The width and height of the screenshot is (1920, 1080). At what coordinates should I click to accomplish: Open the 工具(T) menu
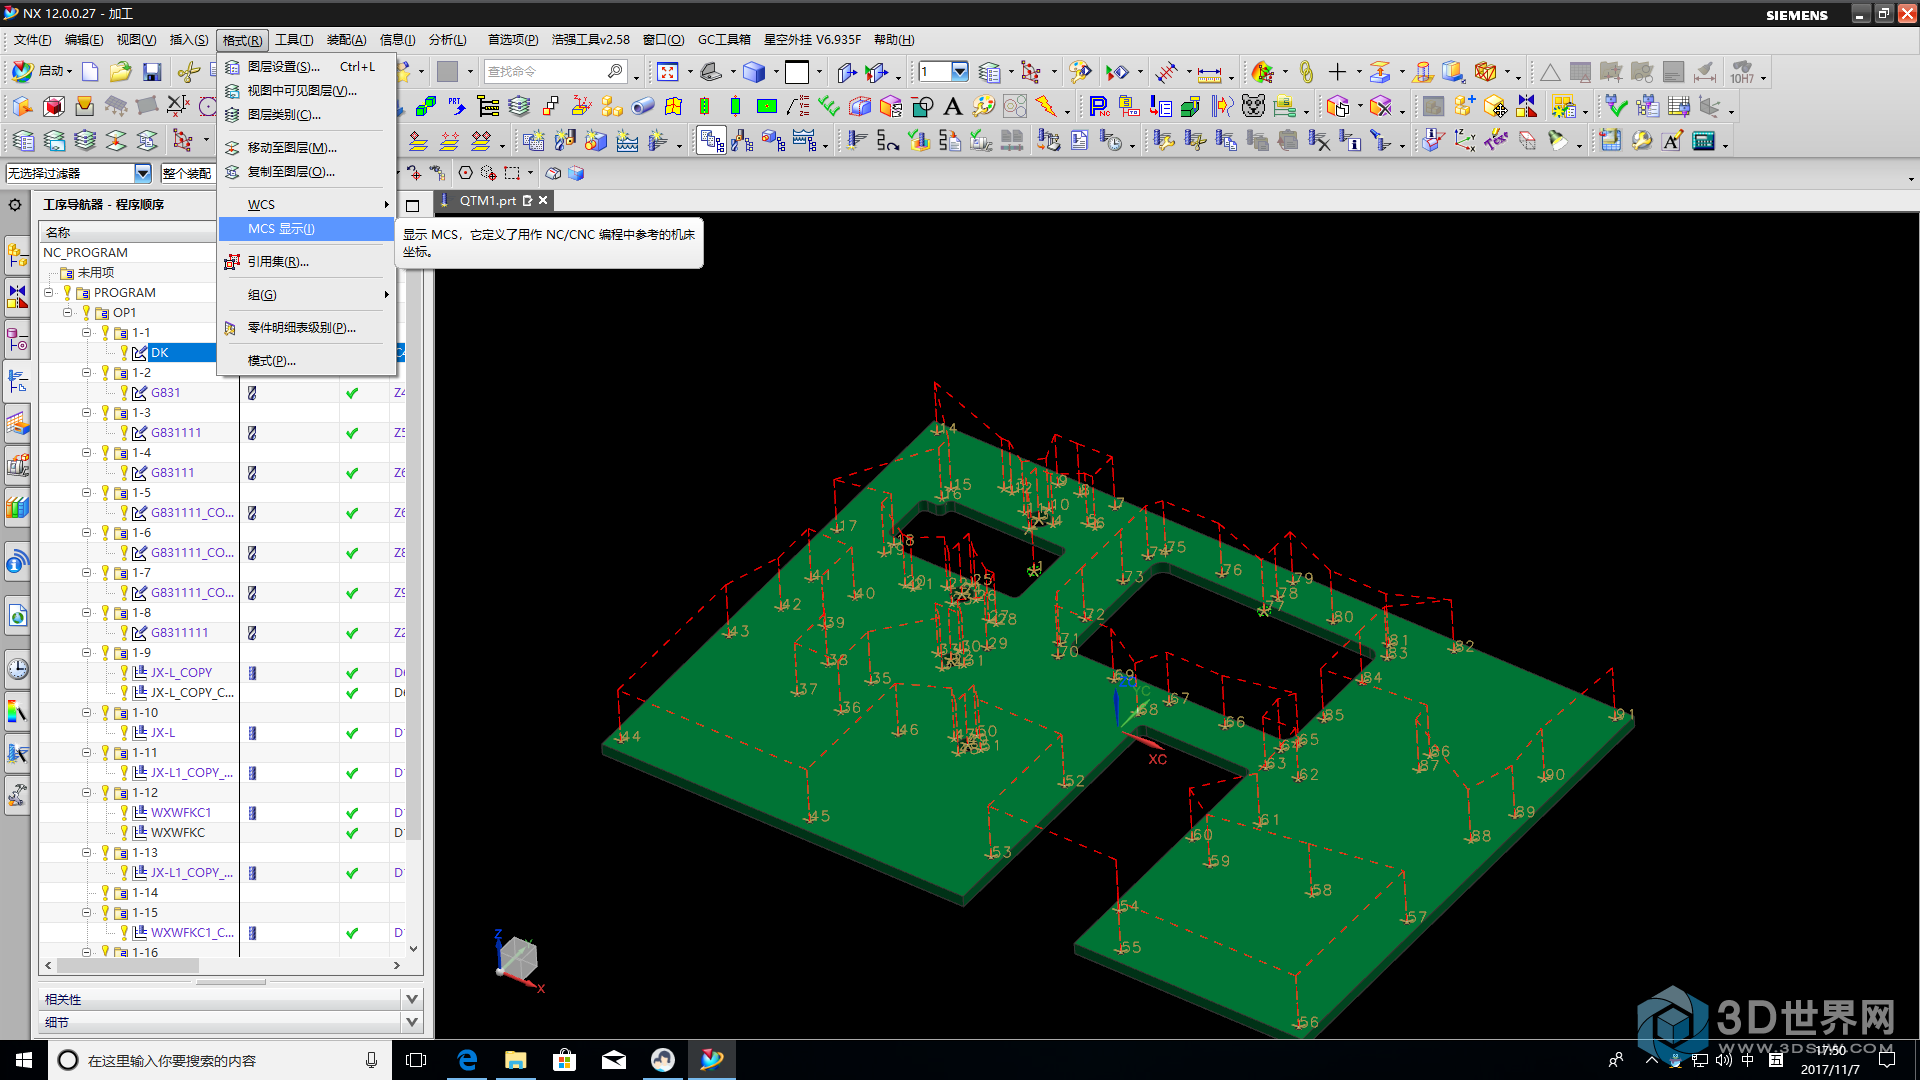coord(294,40)
